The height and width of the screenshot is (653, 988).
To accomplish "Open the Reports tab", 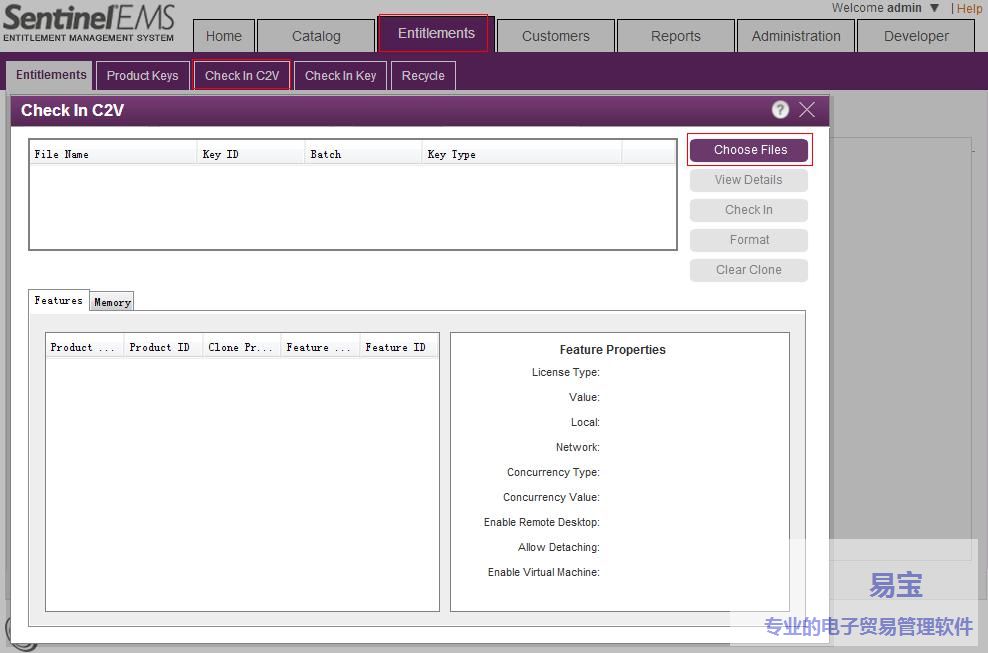I will (675, 36).
